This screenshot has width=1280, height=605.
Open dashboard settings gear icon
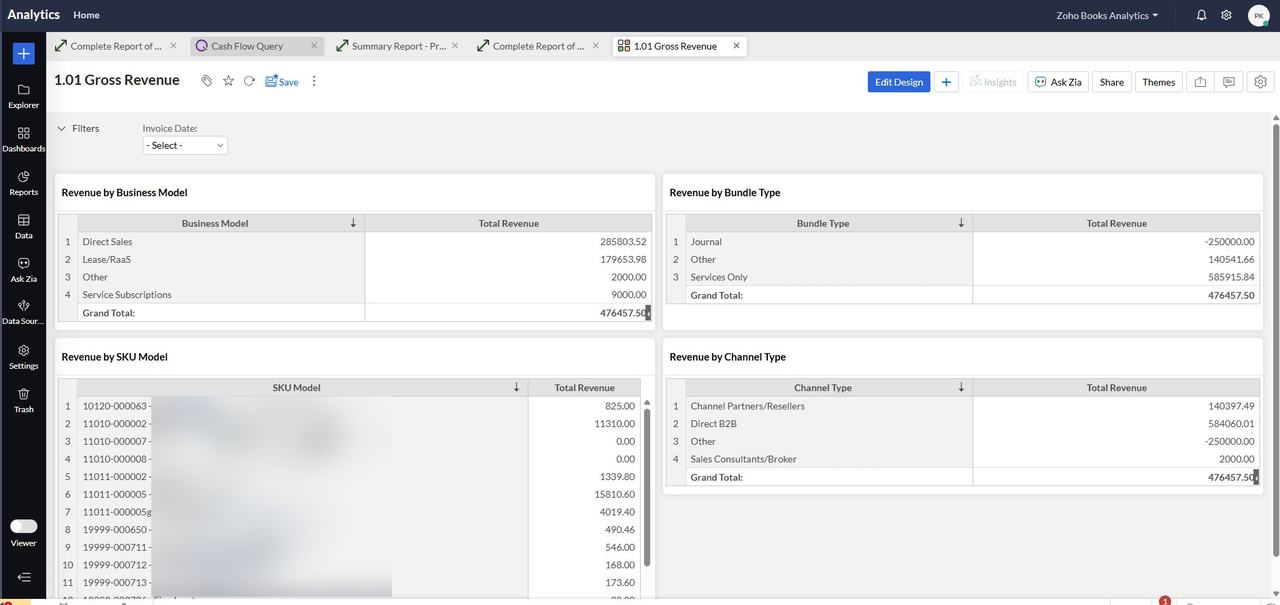click(1260, 82)
